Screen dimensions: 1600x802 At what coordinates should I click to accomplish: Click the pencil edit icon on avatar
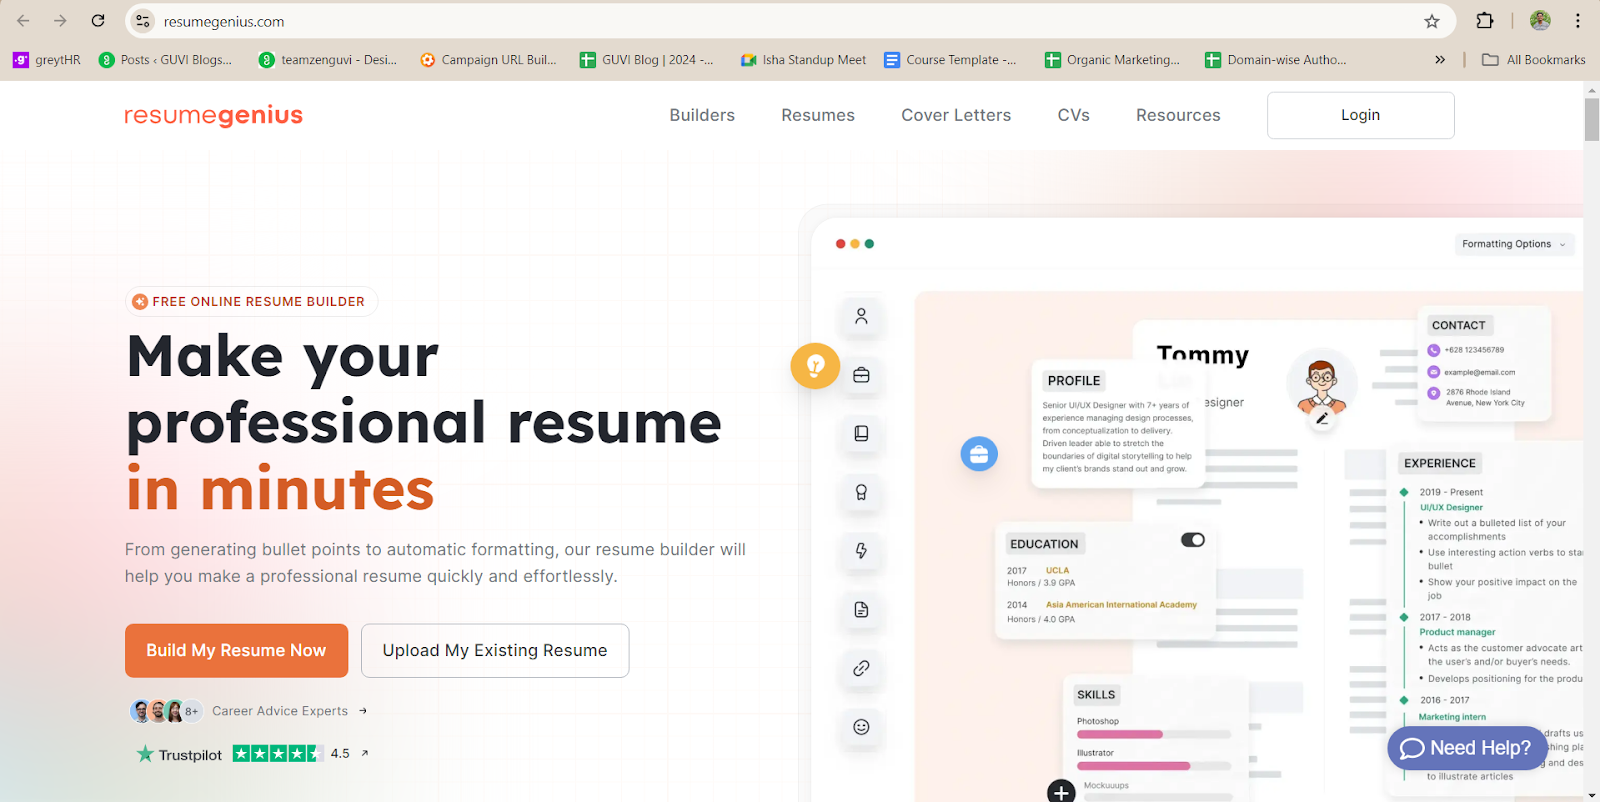[1322, 419]
